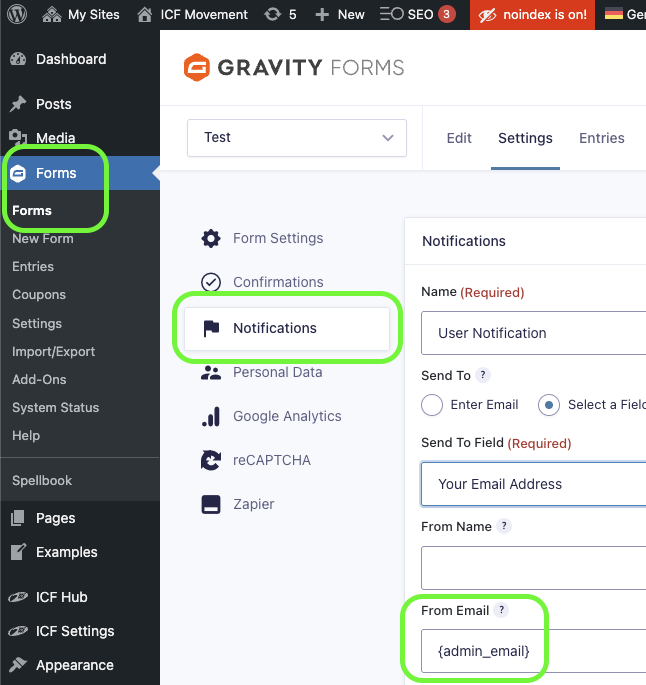
Task: Open ICF Movement site menu
Action: [192, 14]
